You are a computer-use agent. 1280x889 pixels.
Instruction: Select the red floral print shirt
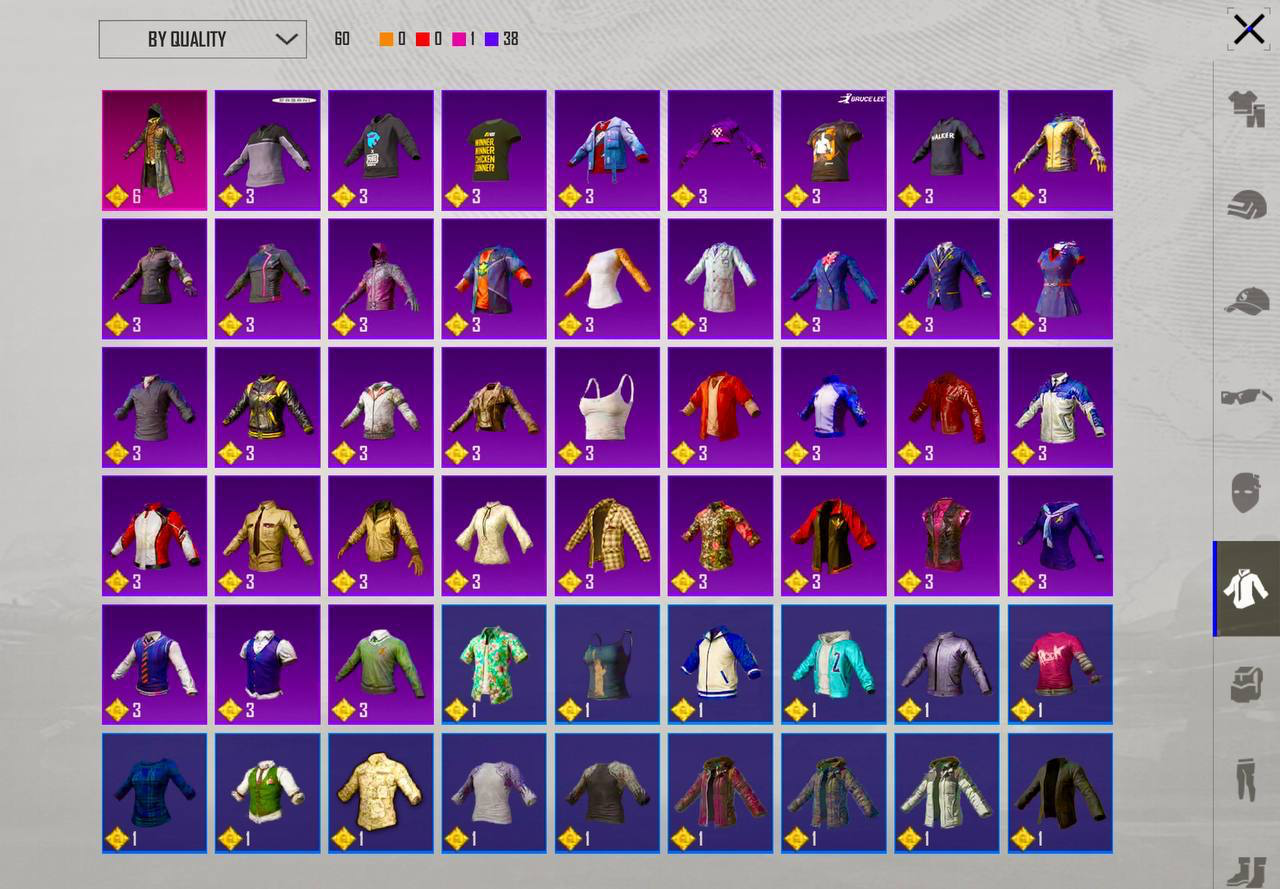coord(720,536)
